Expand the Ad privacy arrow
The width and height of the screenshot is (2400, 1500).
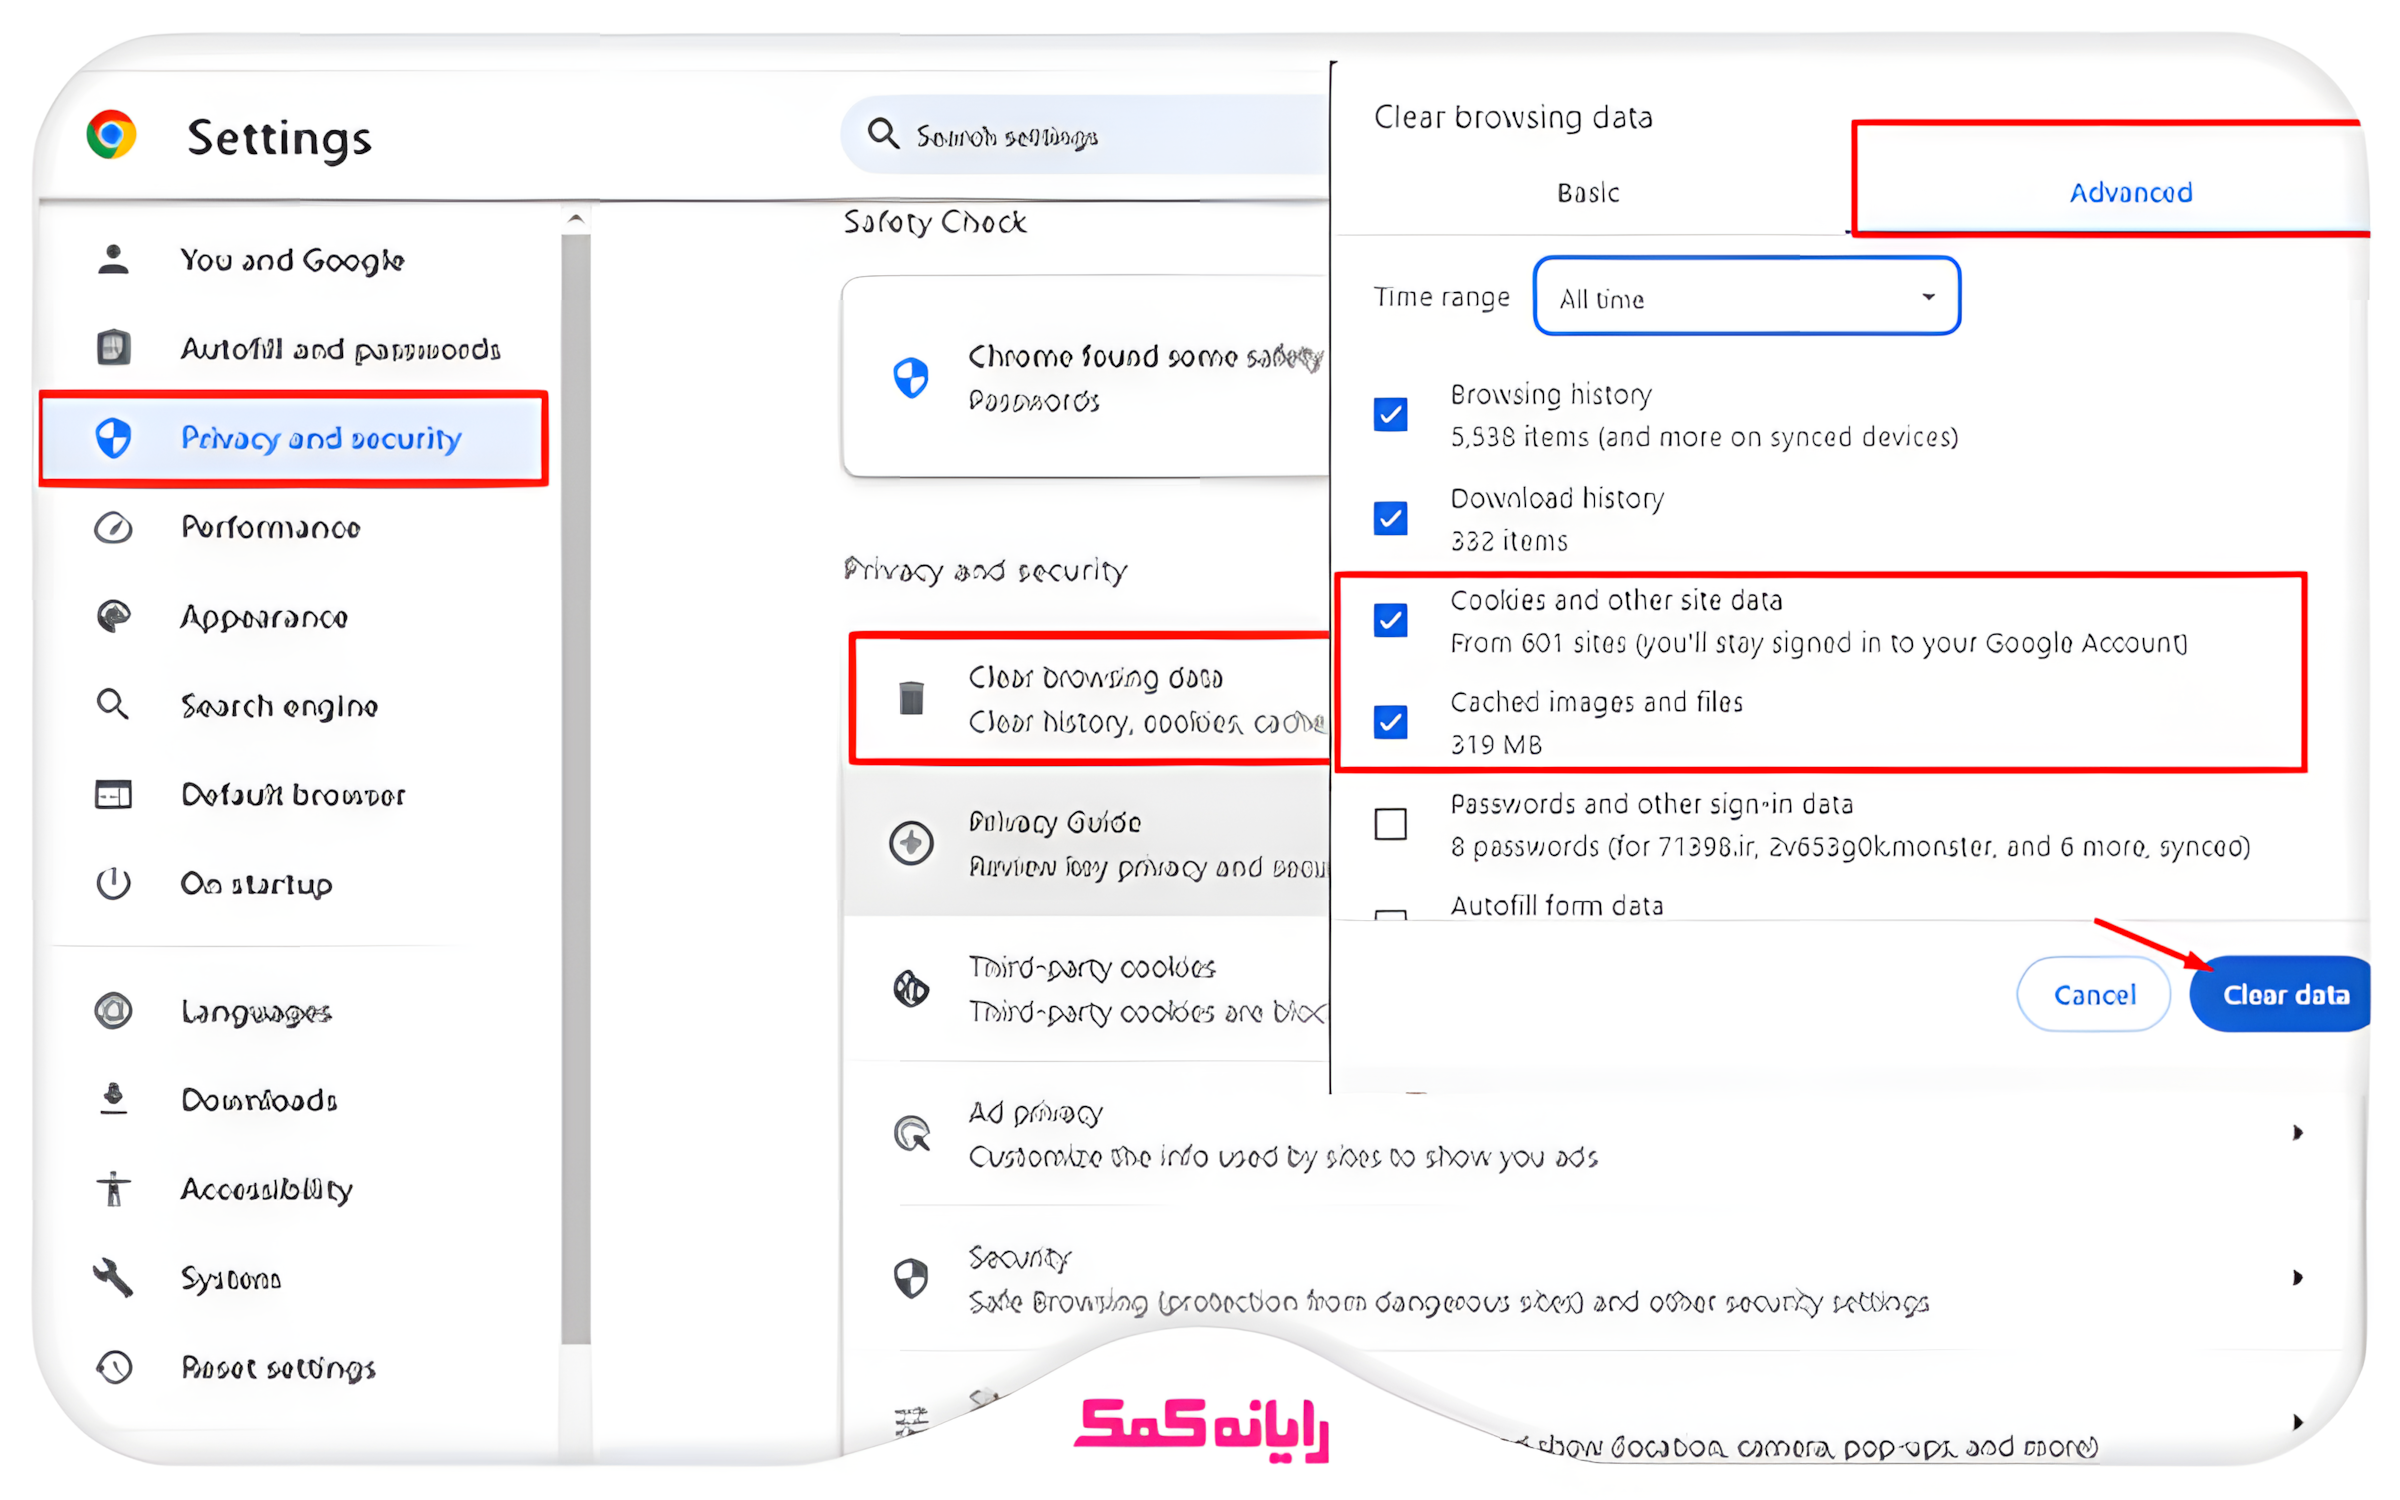[2297, 1132]
